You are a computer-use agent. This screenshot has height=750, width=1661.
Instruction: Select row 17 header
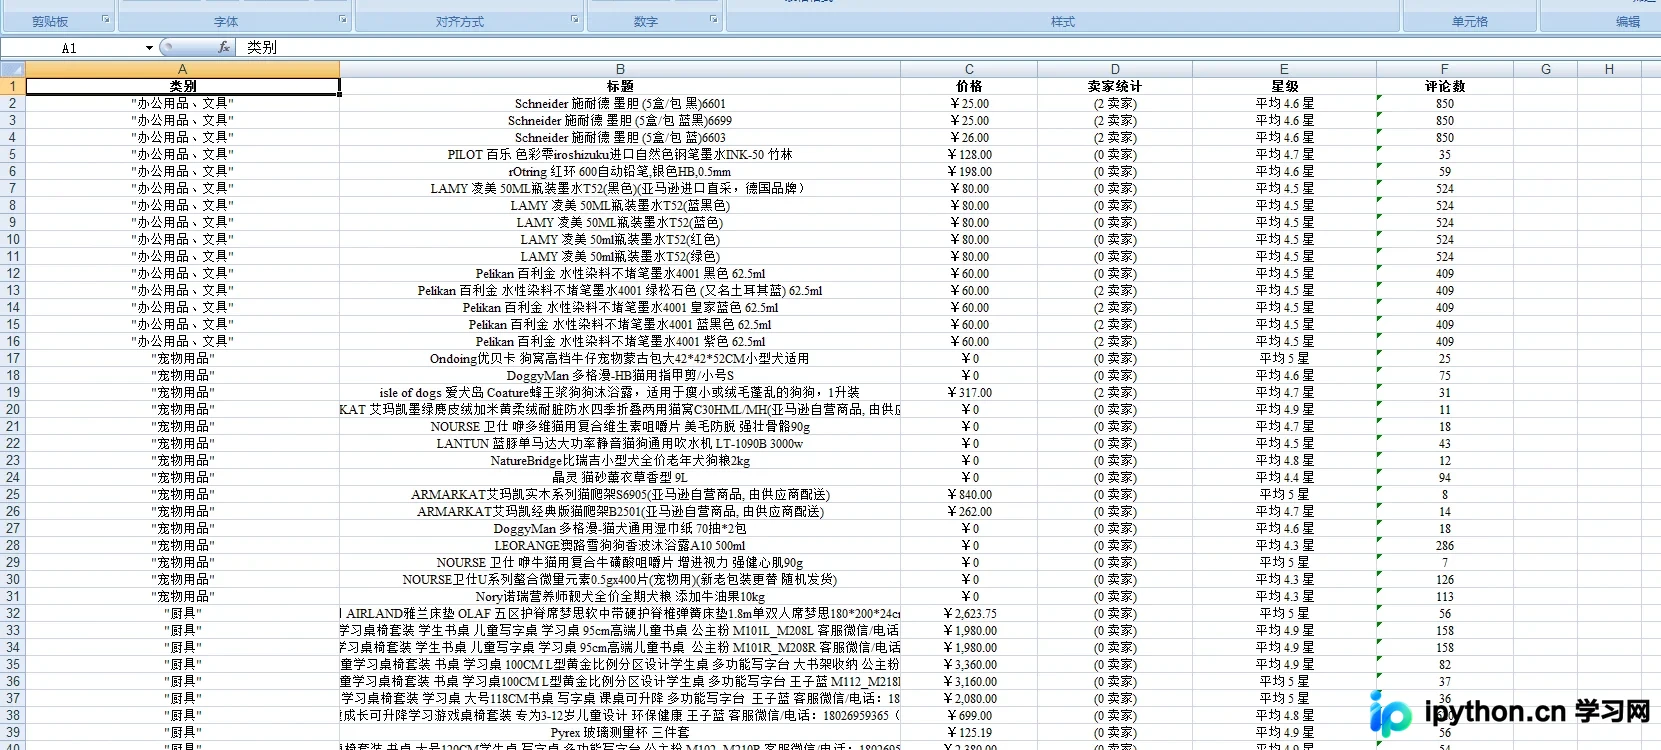coord(13,358)
